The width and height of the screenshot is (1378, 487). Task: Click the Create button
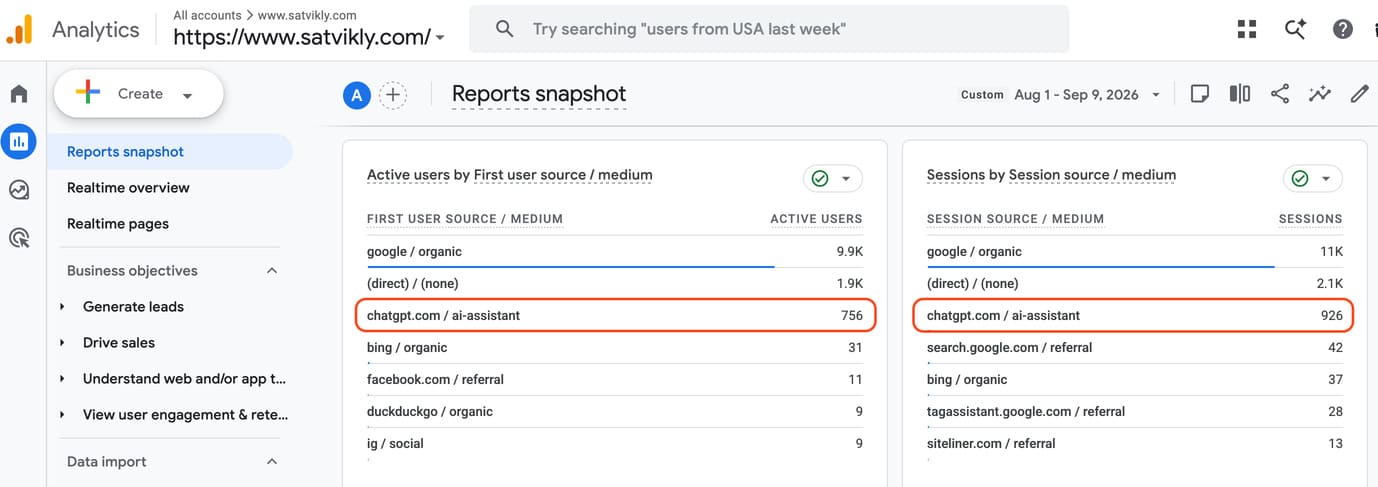pos(138,94)
